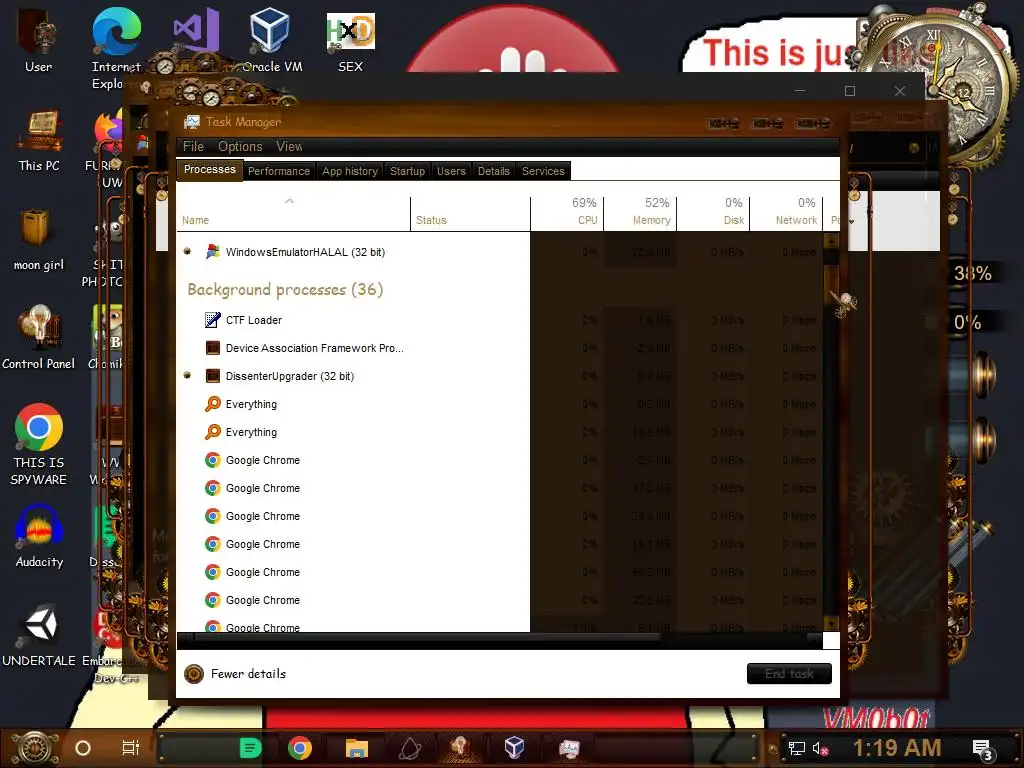Click the vertical scrollbar's down arrow in process list

tap(831, 624)
